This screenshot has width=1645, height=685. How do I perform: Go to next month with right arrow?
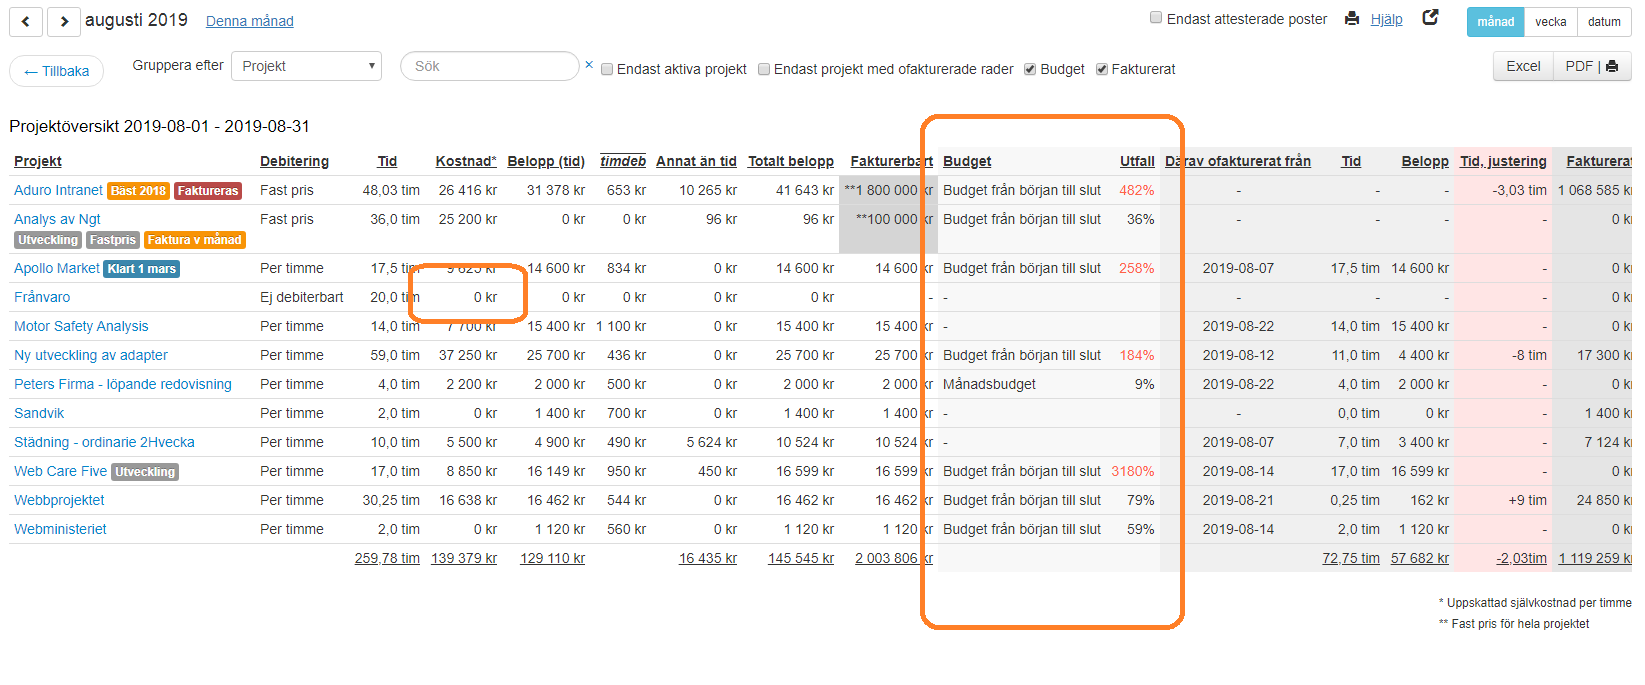tap(63, 21)
